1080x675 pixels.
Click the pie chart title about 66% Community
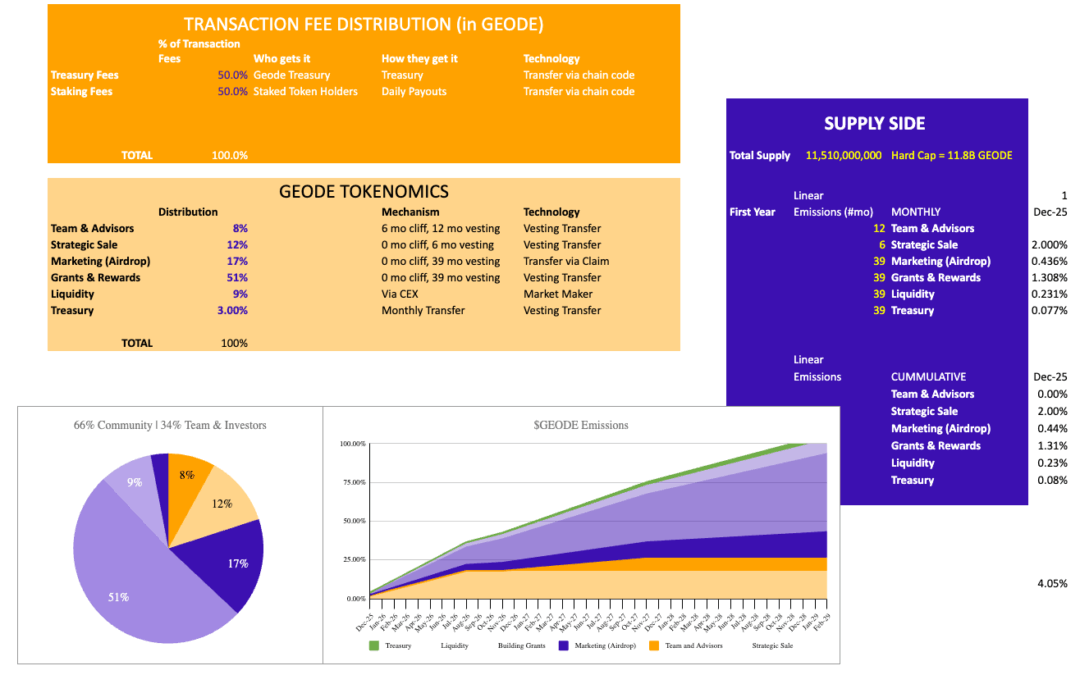coord(170,425)
